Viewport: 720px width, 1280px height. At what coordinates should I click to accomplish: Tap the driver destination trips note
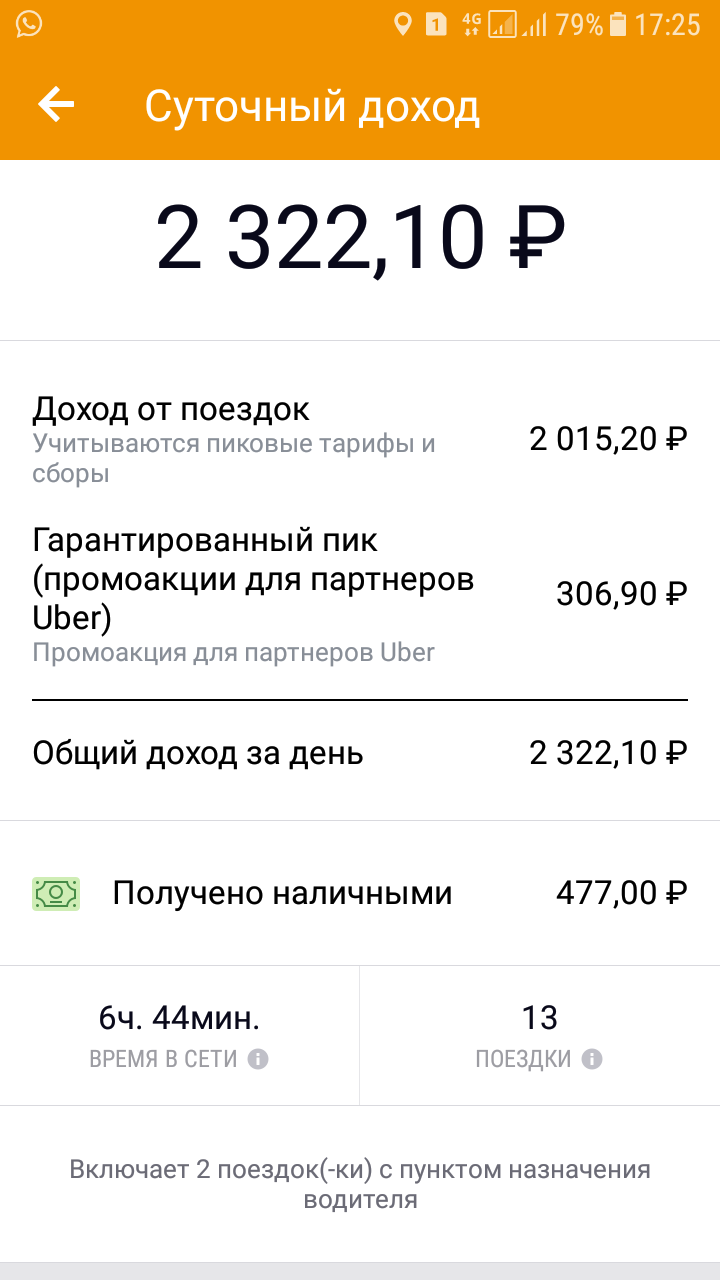pos(360,1184)
